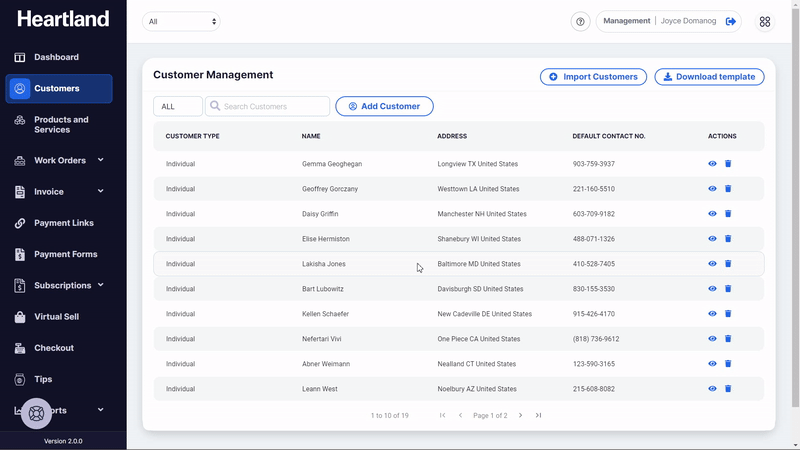Delete the Leann West customer row
Viewport: 800px width, 450px height.
[728, 389]
